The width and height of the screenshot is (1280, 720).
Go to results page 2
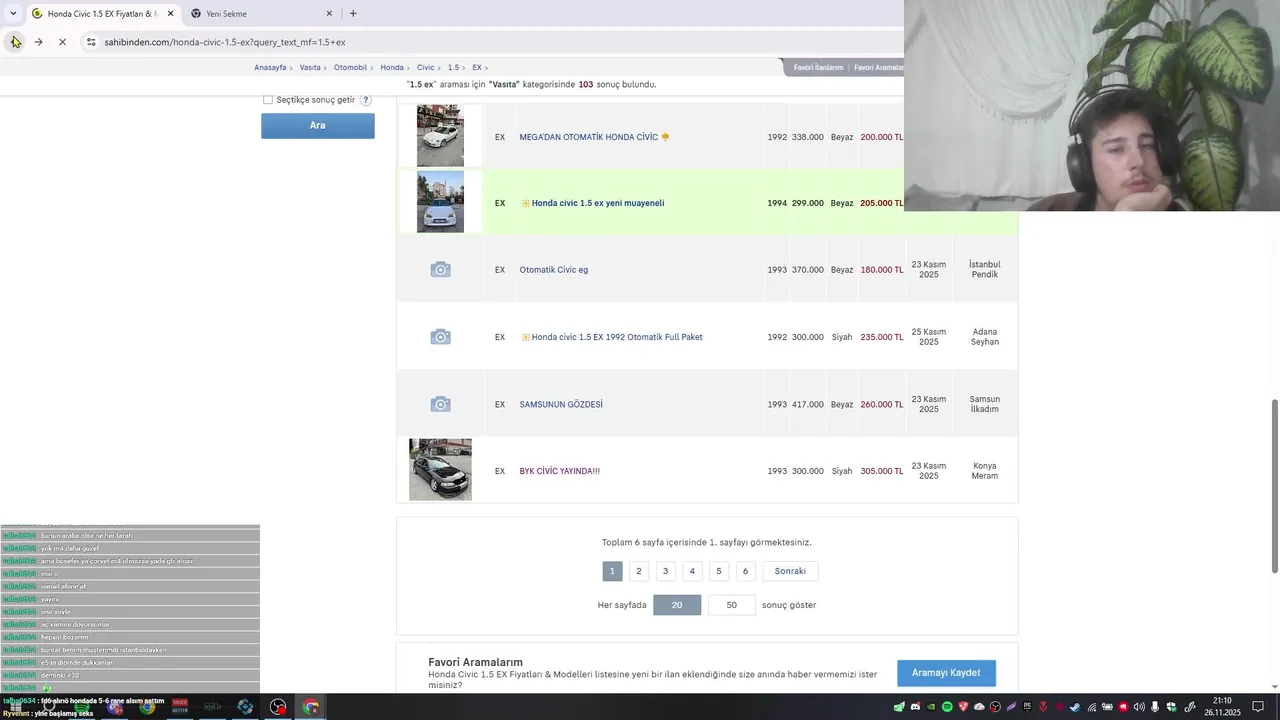point(639,571)
